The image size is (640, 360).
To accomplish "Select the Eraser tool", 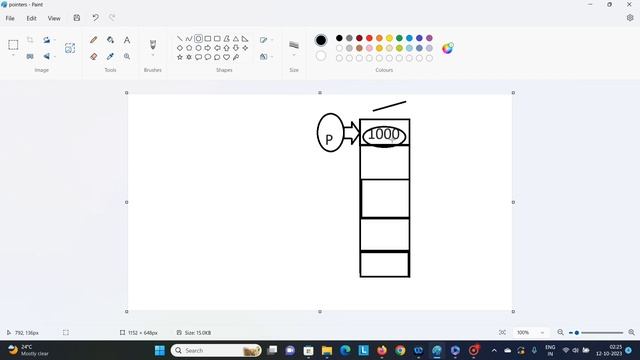I will click(93, 56).
